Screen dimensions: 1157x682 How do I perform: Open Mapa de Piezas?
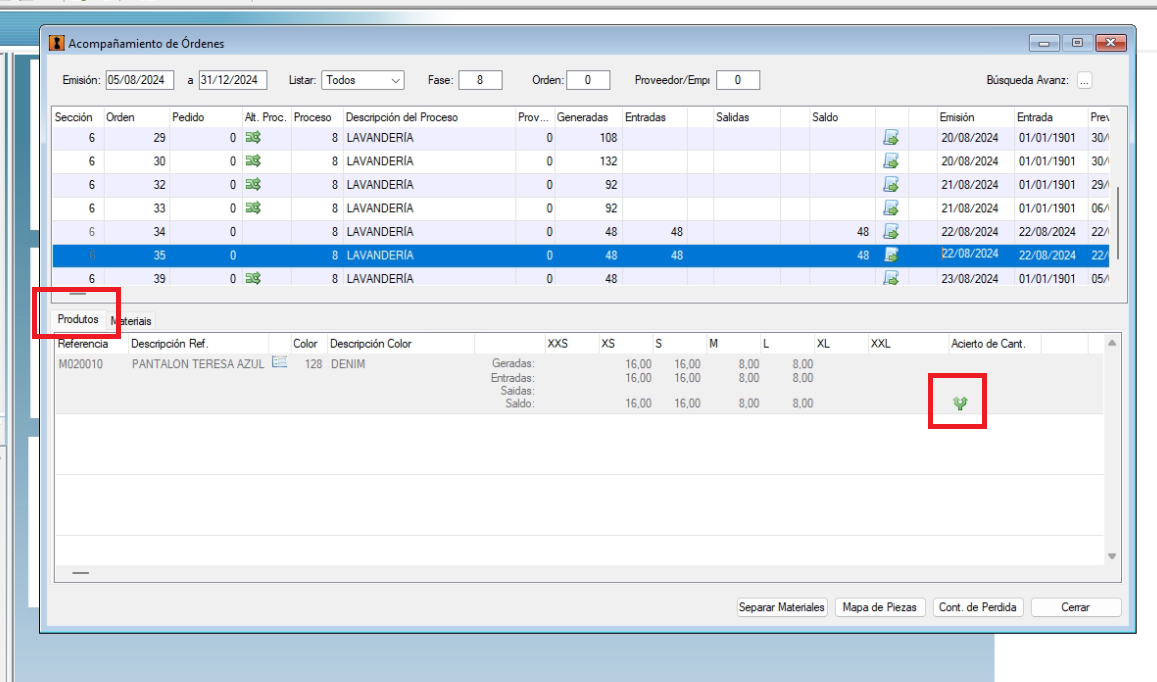tap(880, 607)
